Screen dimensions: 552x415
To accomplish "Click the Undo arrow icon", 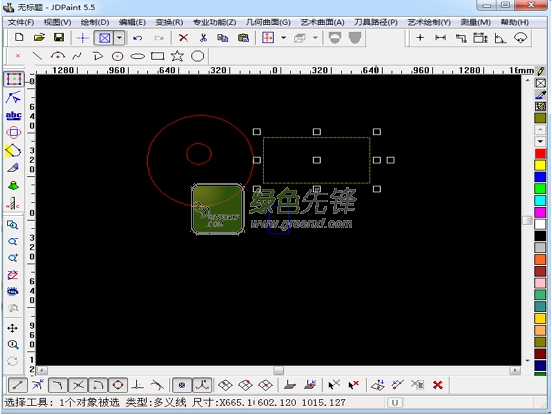I will 138,38.
